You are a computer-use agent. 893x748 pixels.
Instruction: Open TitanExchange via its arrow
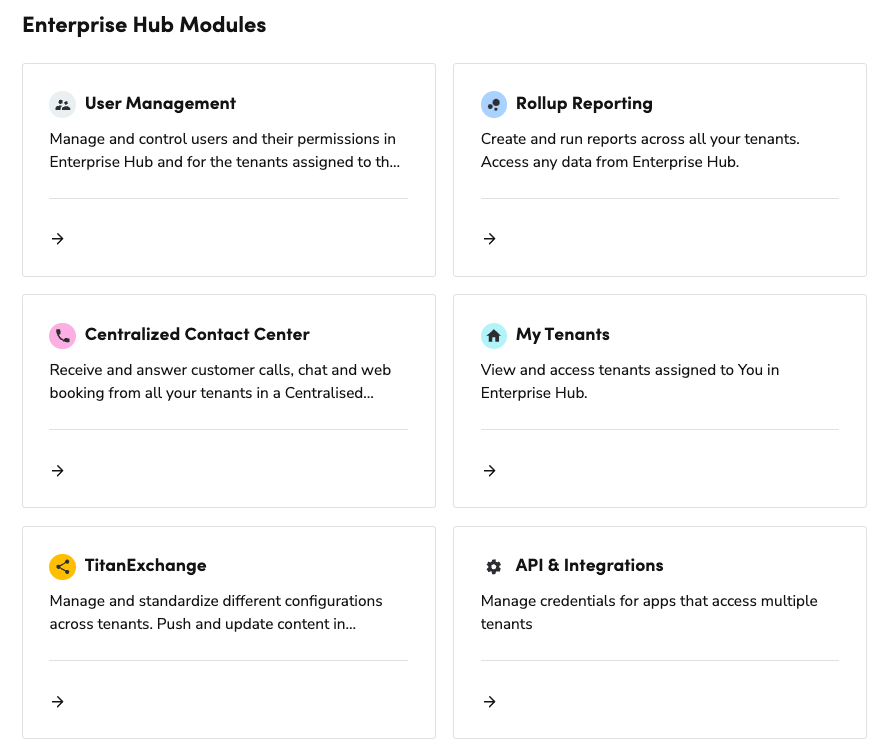click(x=57, y=701)
